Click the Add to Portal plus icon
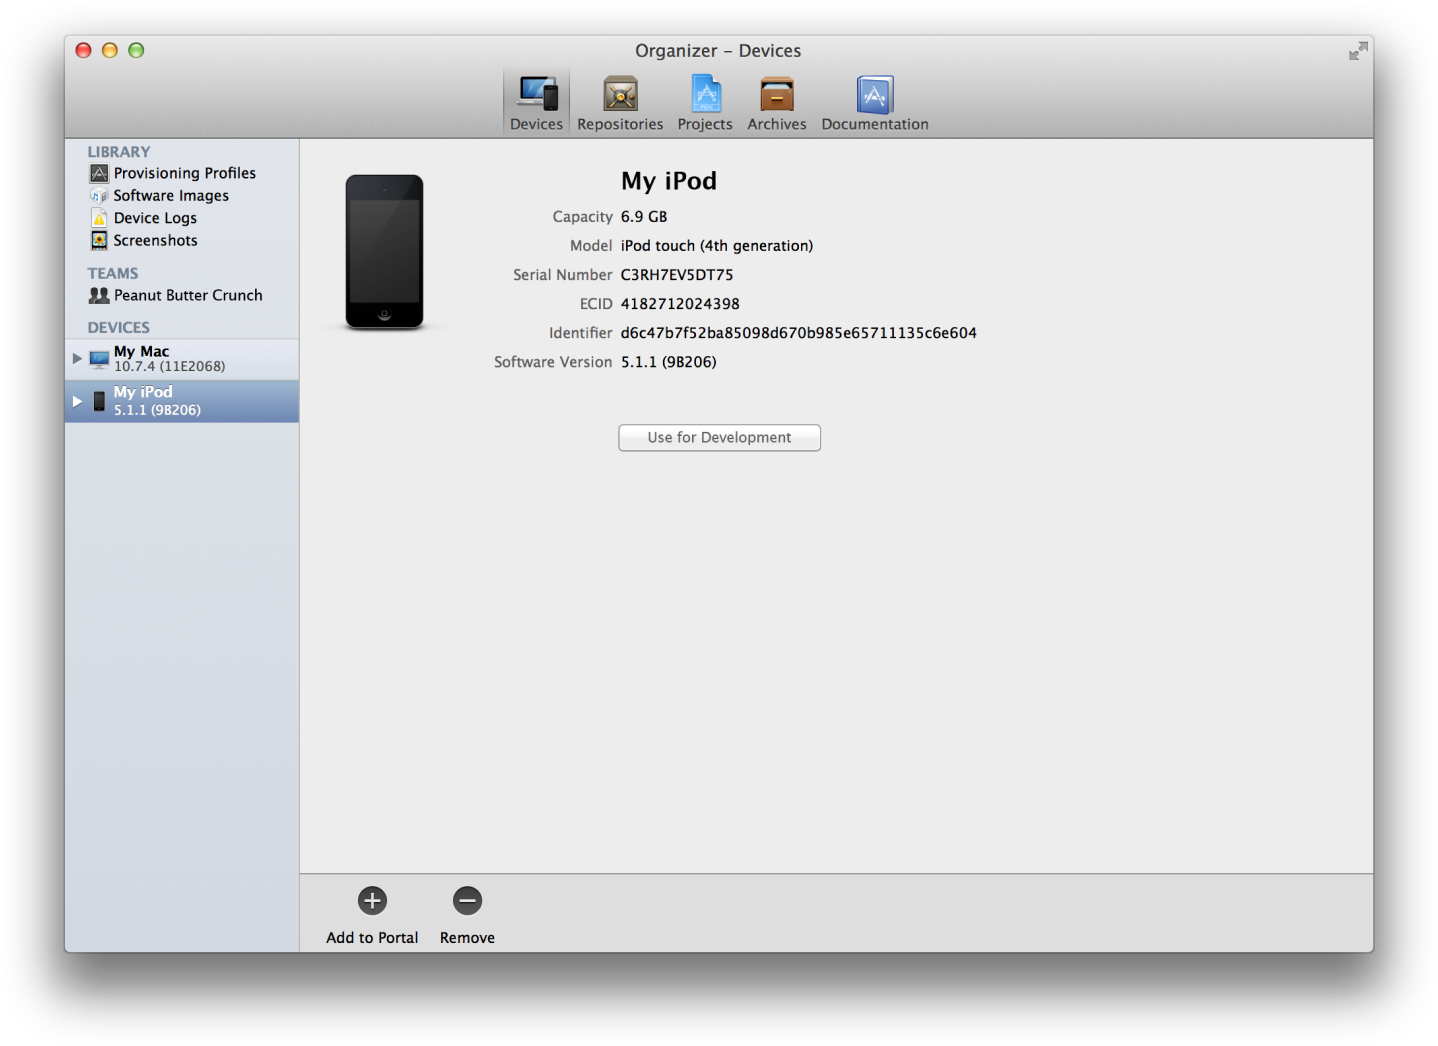The width and height of the screenshot is (1438, 1046). coord(372,901)
